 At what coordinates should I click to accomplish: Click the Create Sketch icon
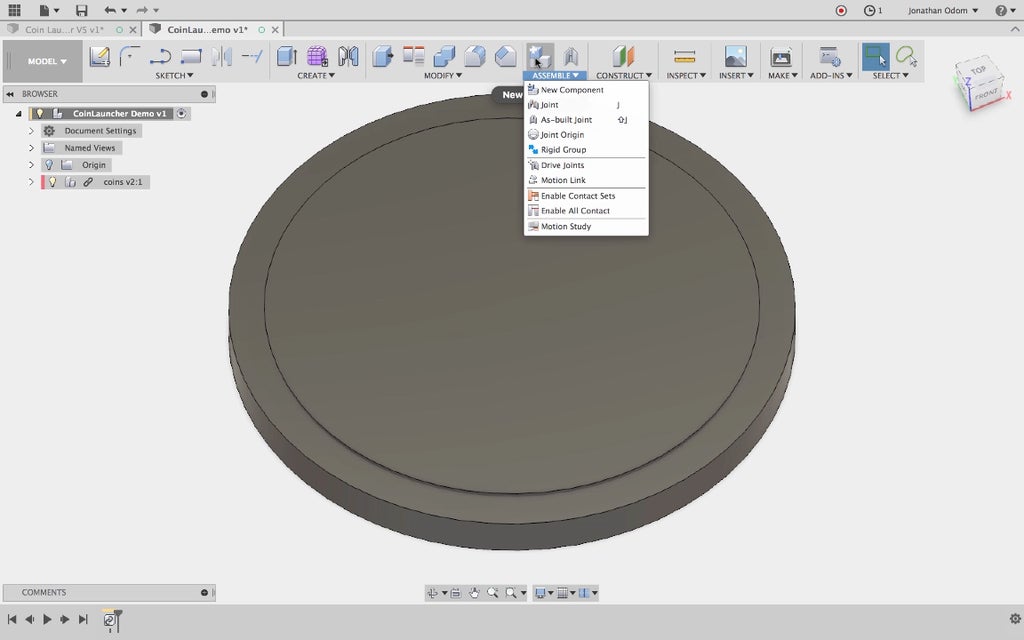coord(99,57)
